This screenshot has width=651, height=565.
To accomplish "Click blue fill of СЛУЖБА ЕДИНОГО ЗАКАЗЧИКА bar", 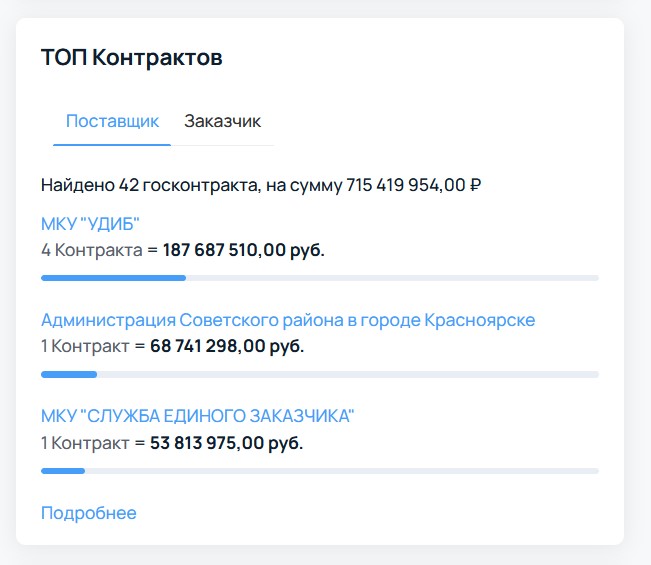I will (63, 470).
